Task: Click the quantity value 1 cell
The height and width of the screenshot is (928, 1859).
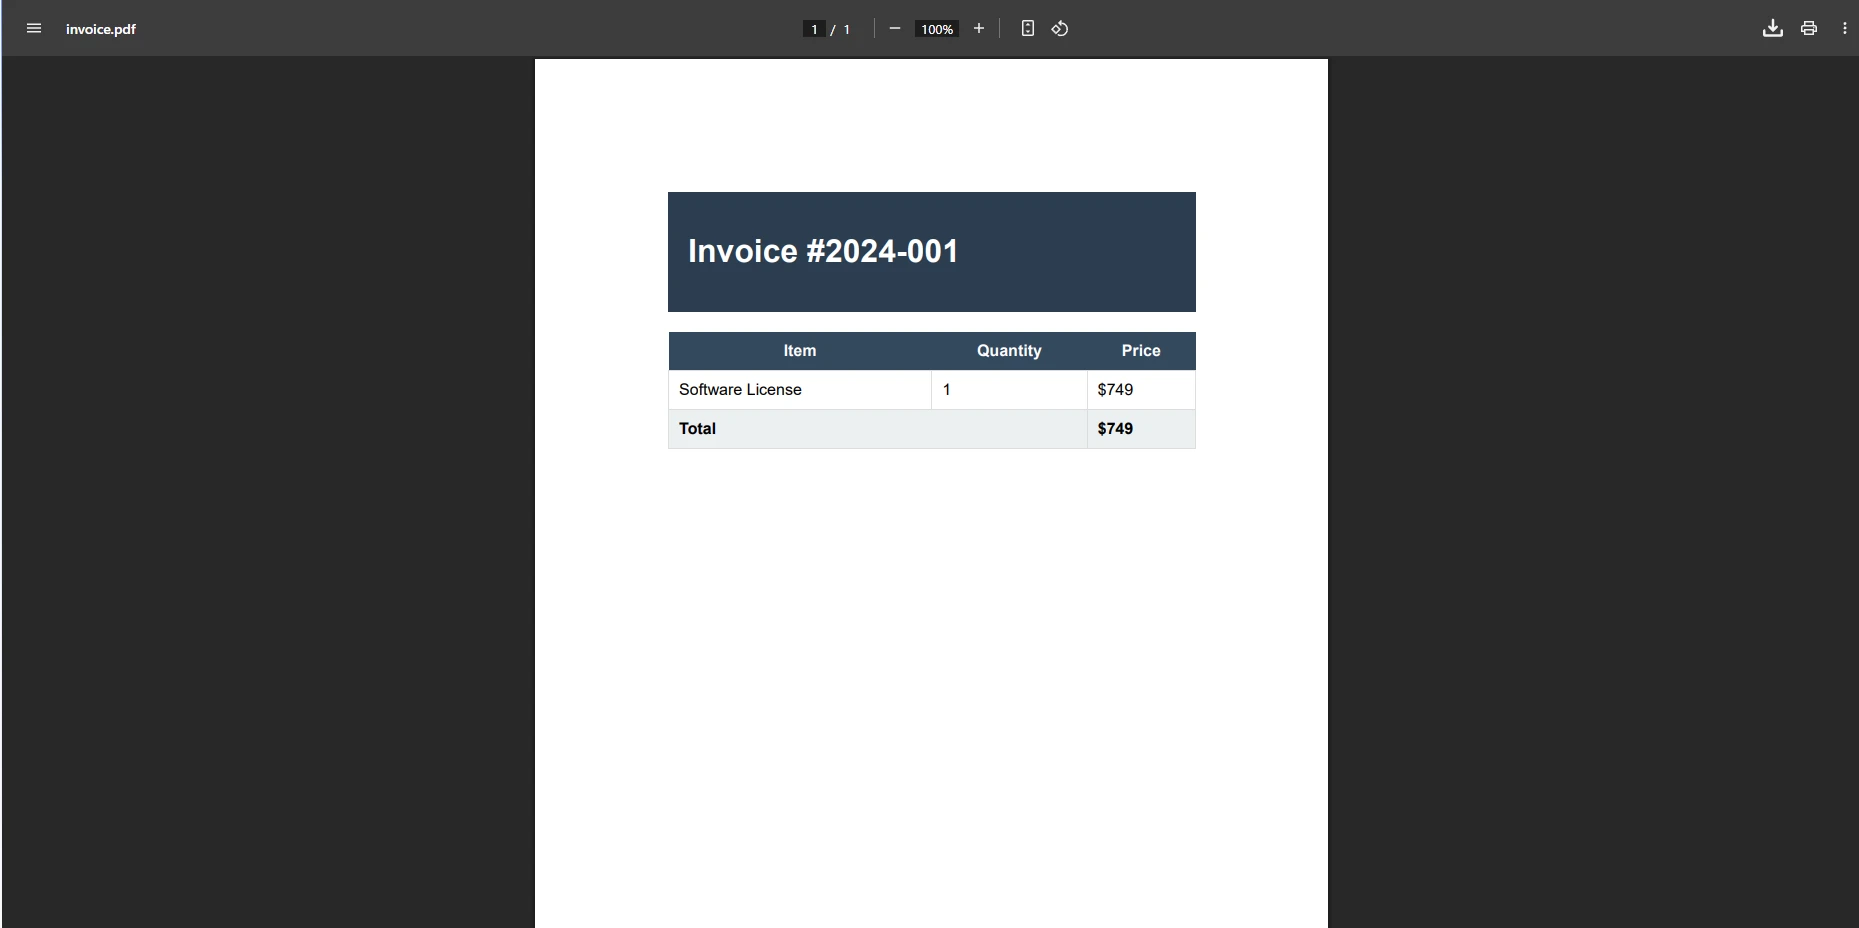Action: pos(947,390)
